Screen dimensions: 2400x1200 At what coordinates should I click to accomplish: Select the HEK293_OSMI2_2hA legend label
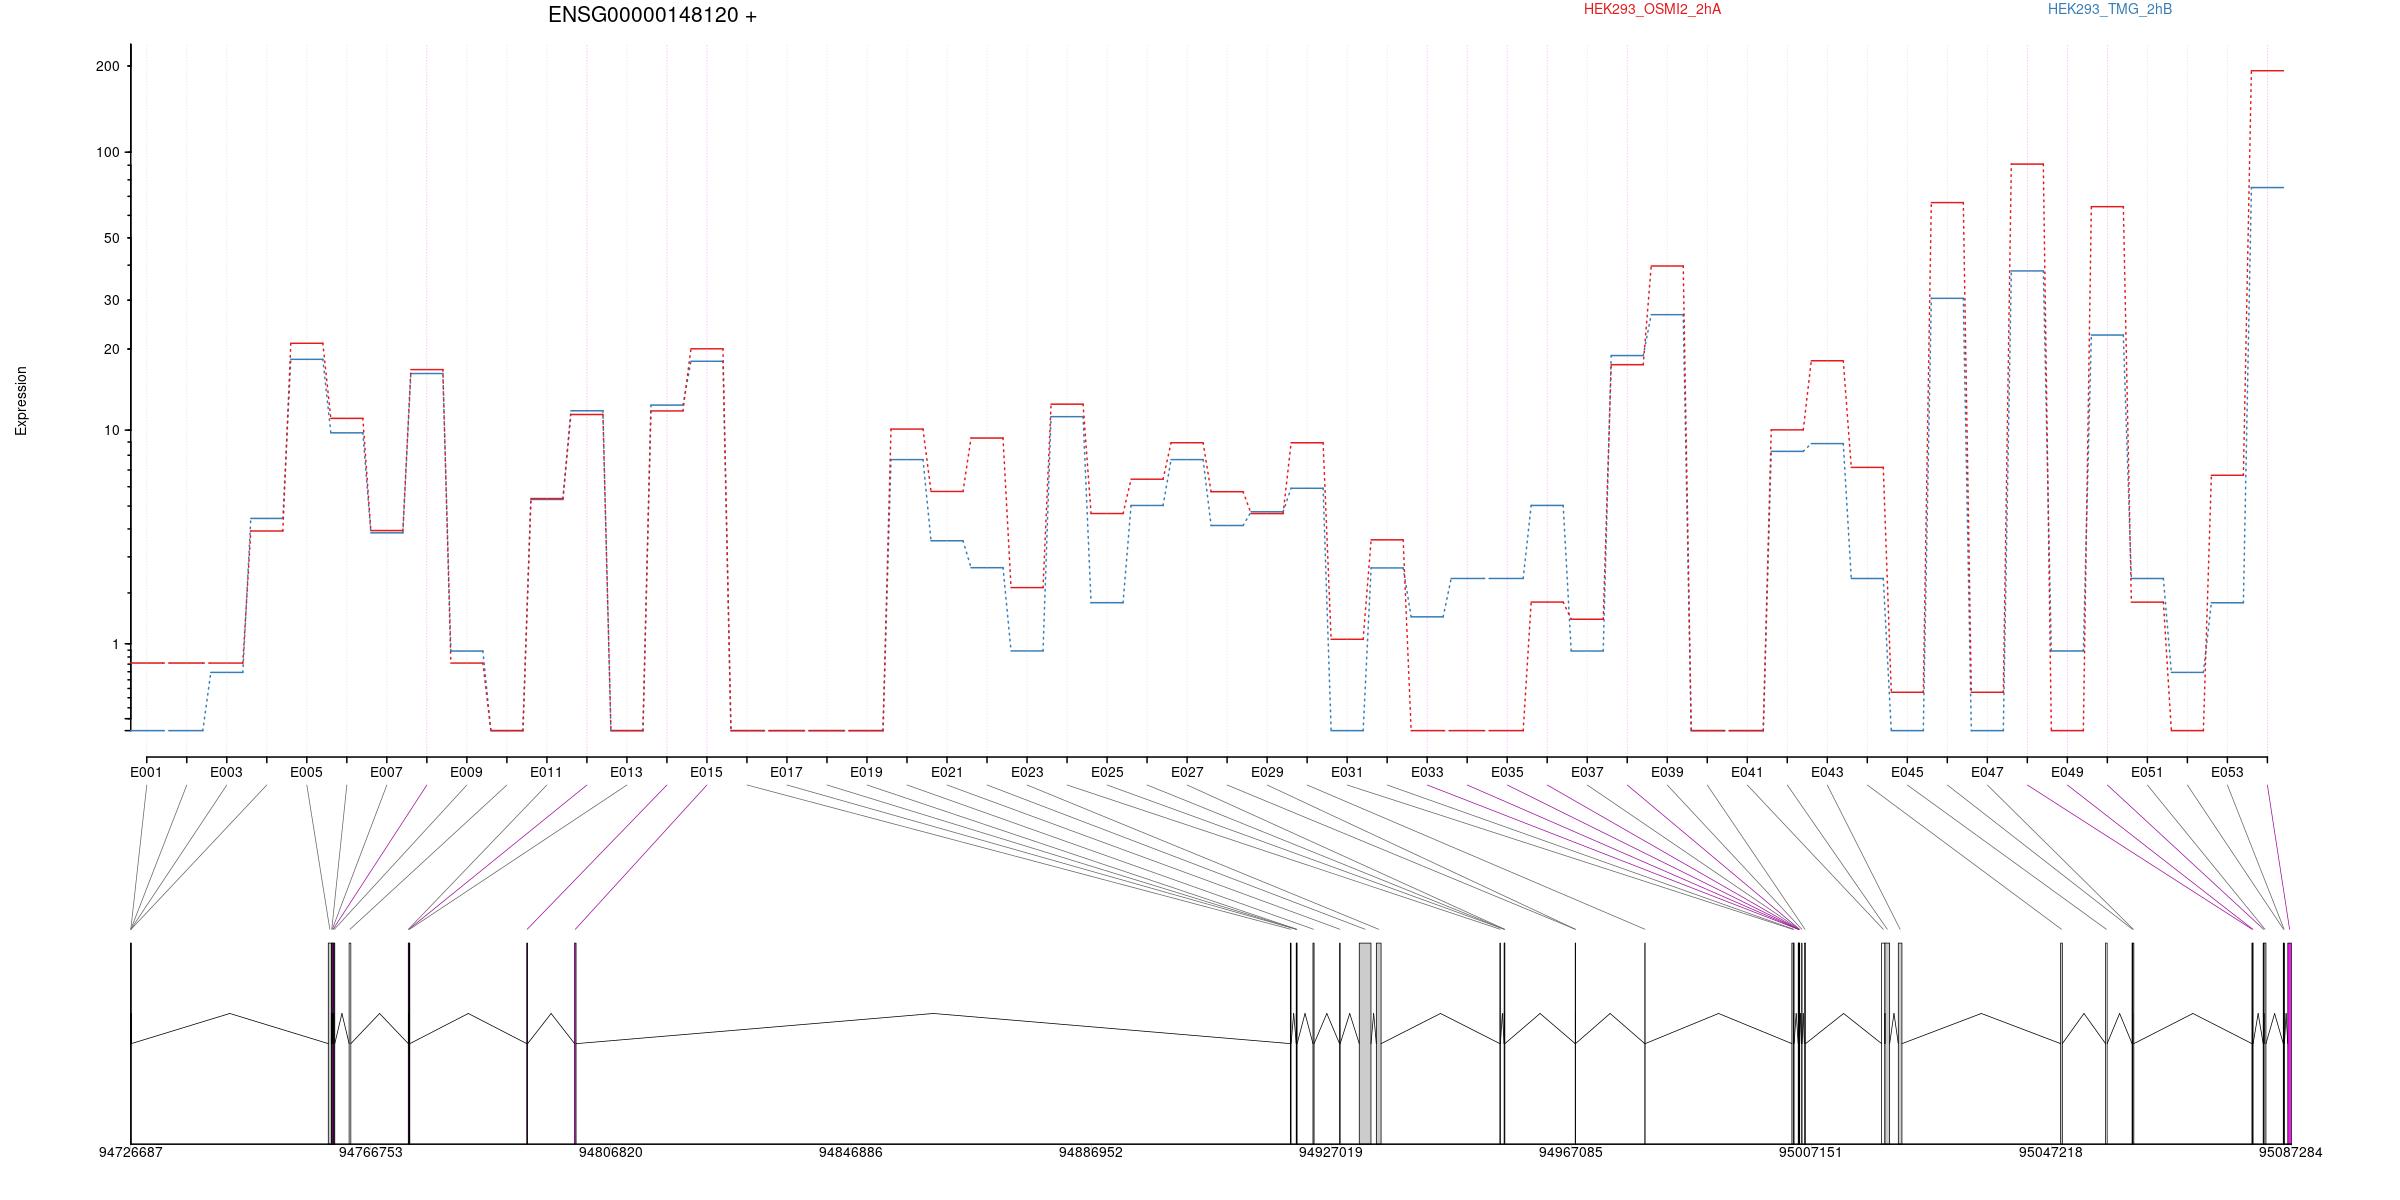(x=1652, y=9)
